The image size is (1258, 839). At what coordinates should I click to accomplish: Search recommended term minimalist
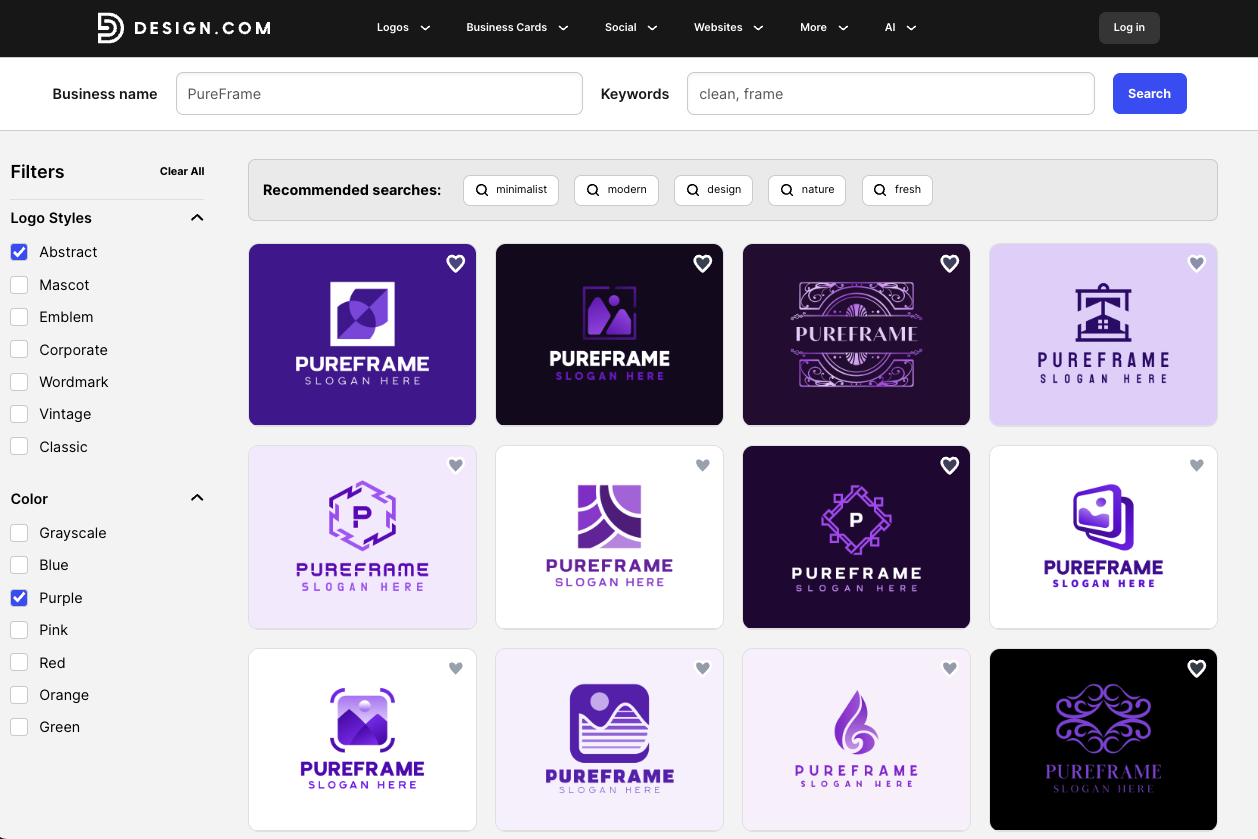coord(511,190)
